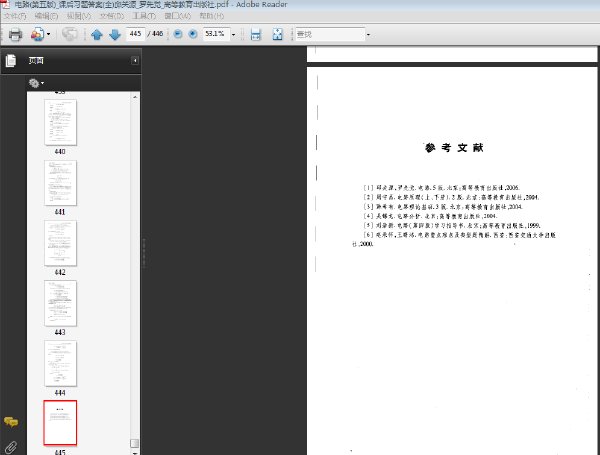Zoom in using the plus button

point(193,34)
